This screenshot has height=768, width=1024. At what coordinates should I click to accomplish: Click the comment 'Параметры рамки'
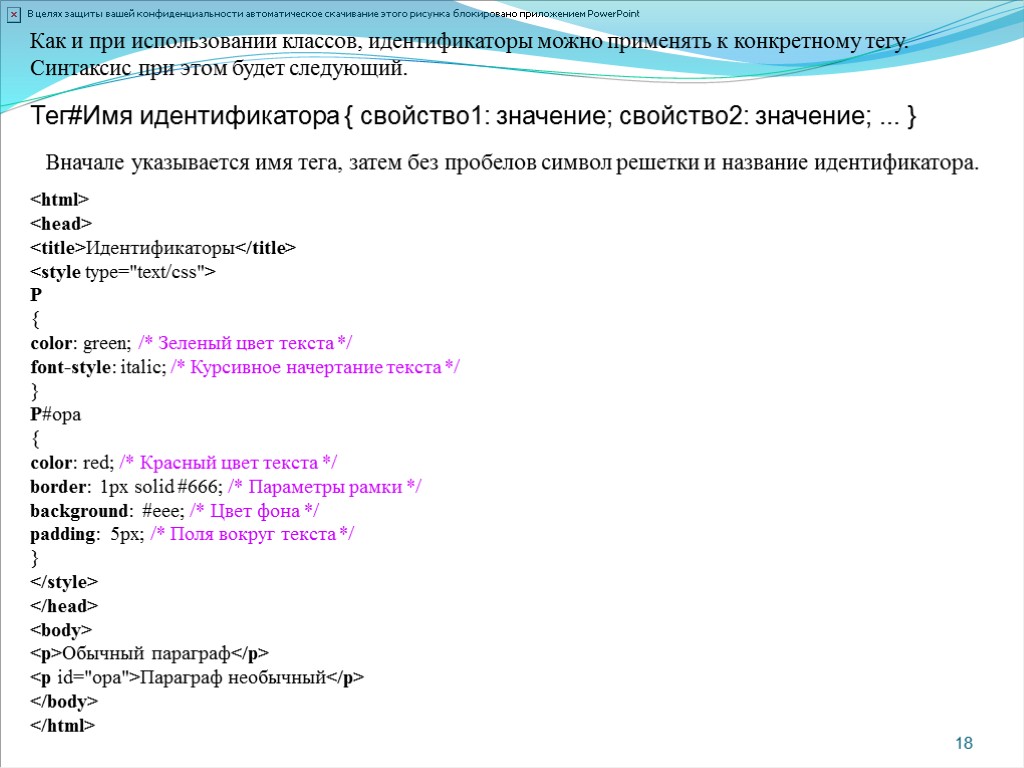[325, 487]
